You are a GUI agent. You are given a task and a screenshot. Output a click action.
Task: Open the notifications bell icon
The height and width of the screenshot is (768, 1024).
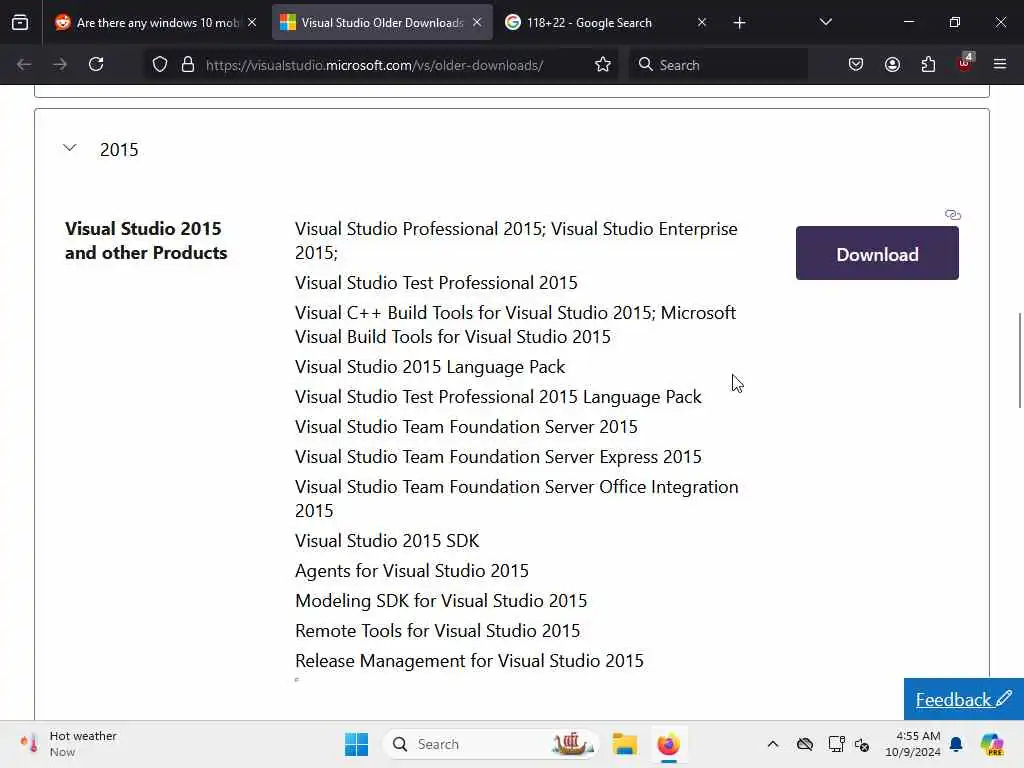click(x=956, y=744)
